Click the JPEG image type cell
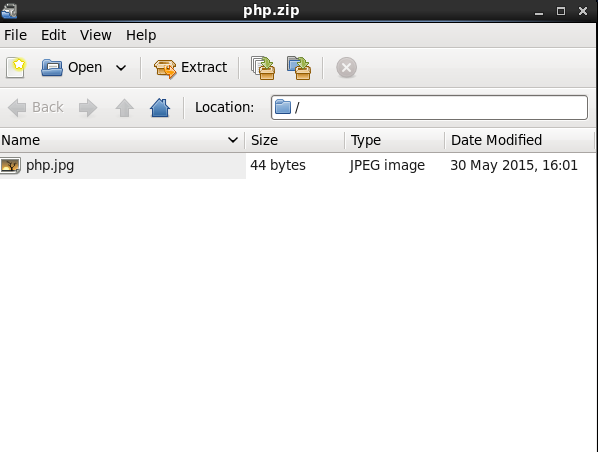 (x=387, y=166)
